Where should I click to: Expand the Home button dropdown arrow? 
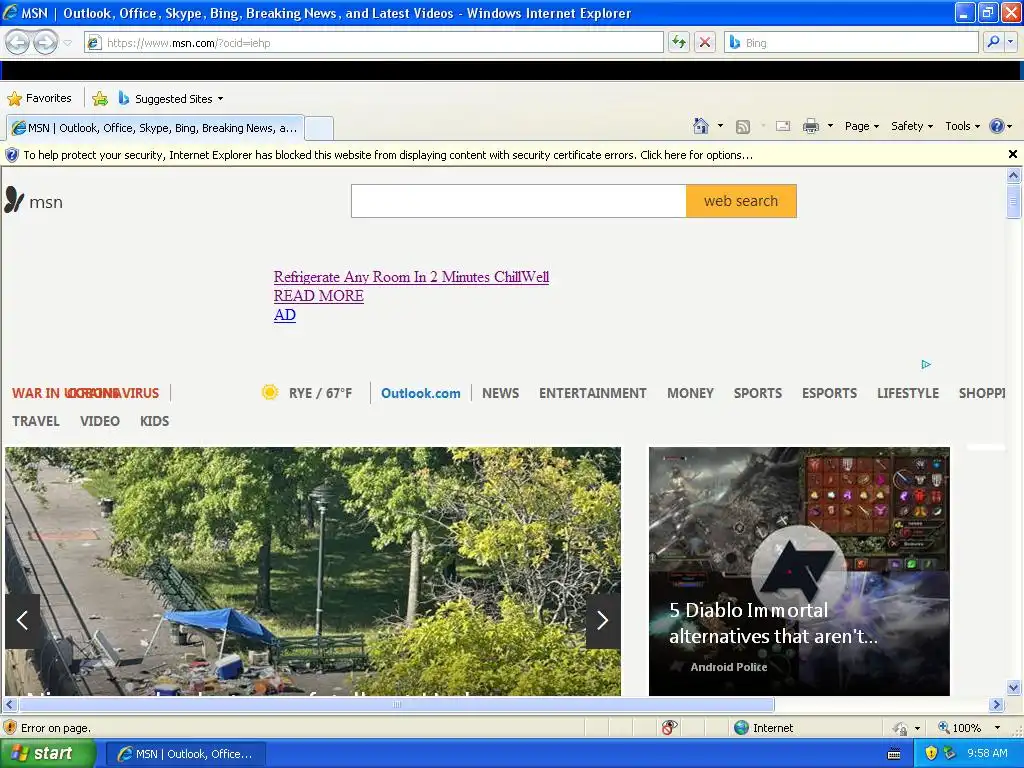[x=720, y=126]
